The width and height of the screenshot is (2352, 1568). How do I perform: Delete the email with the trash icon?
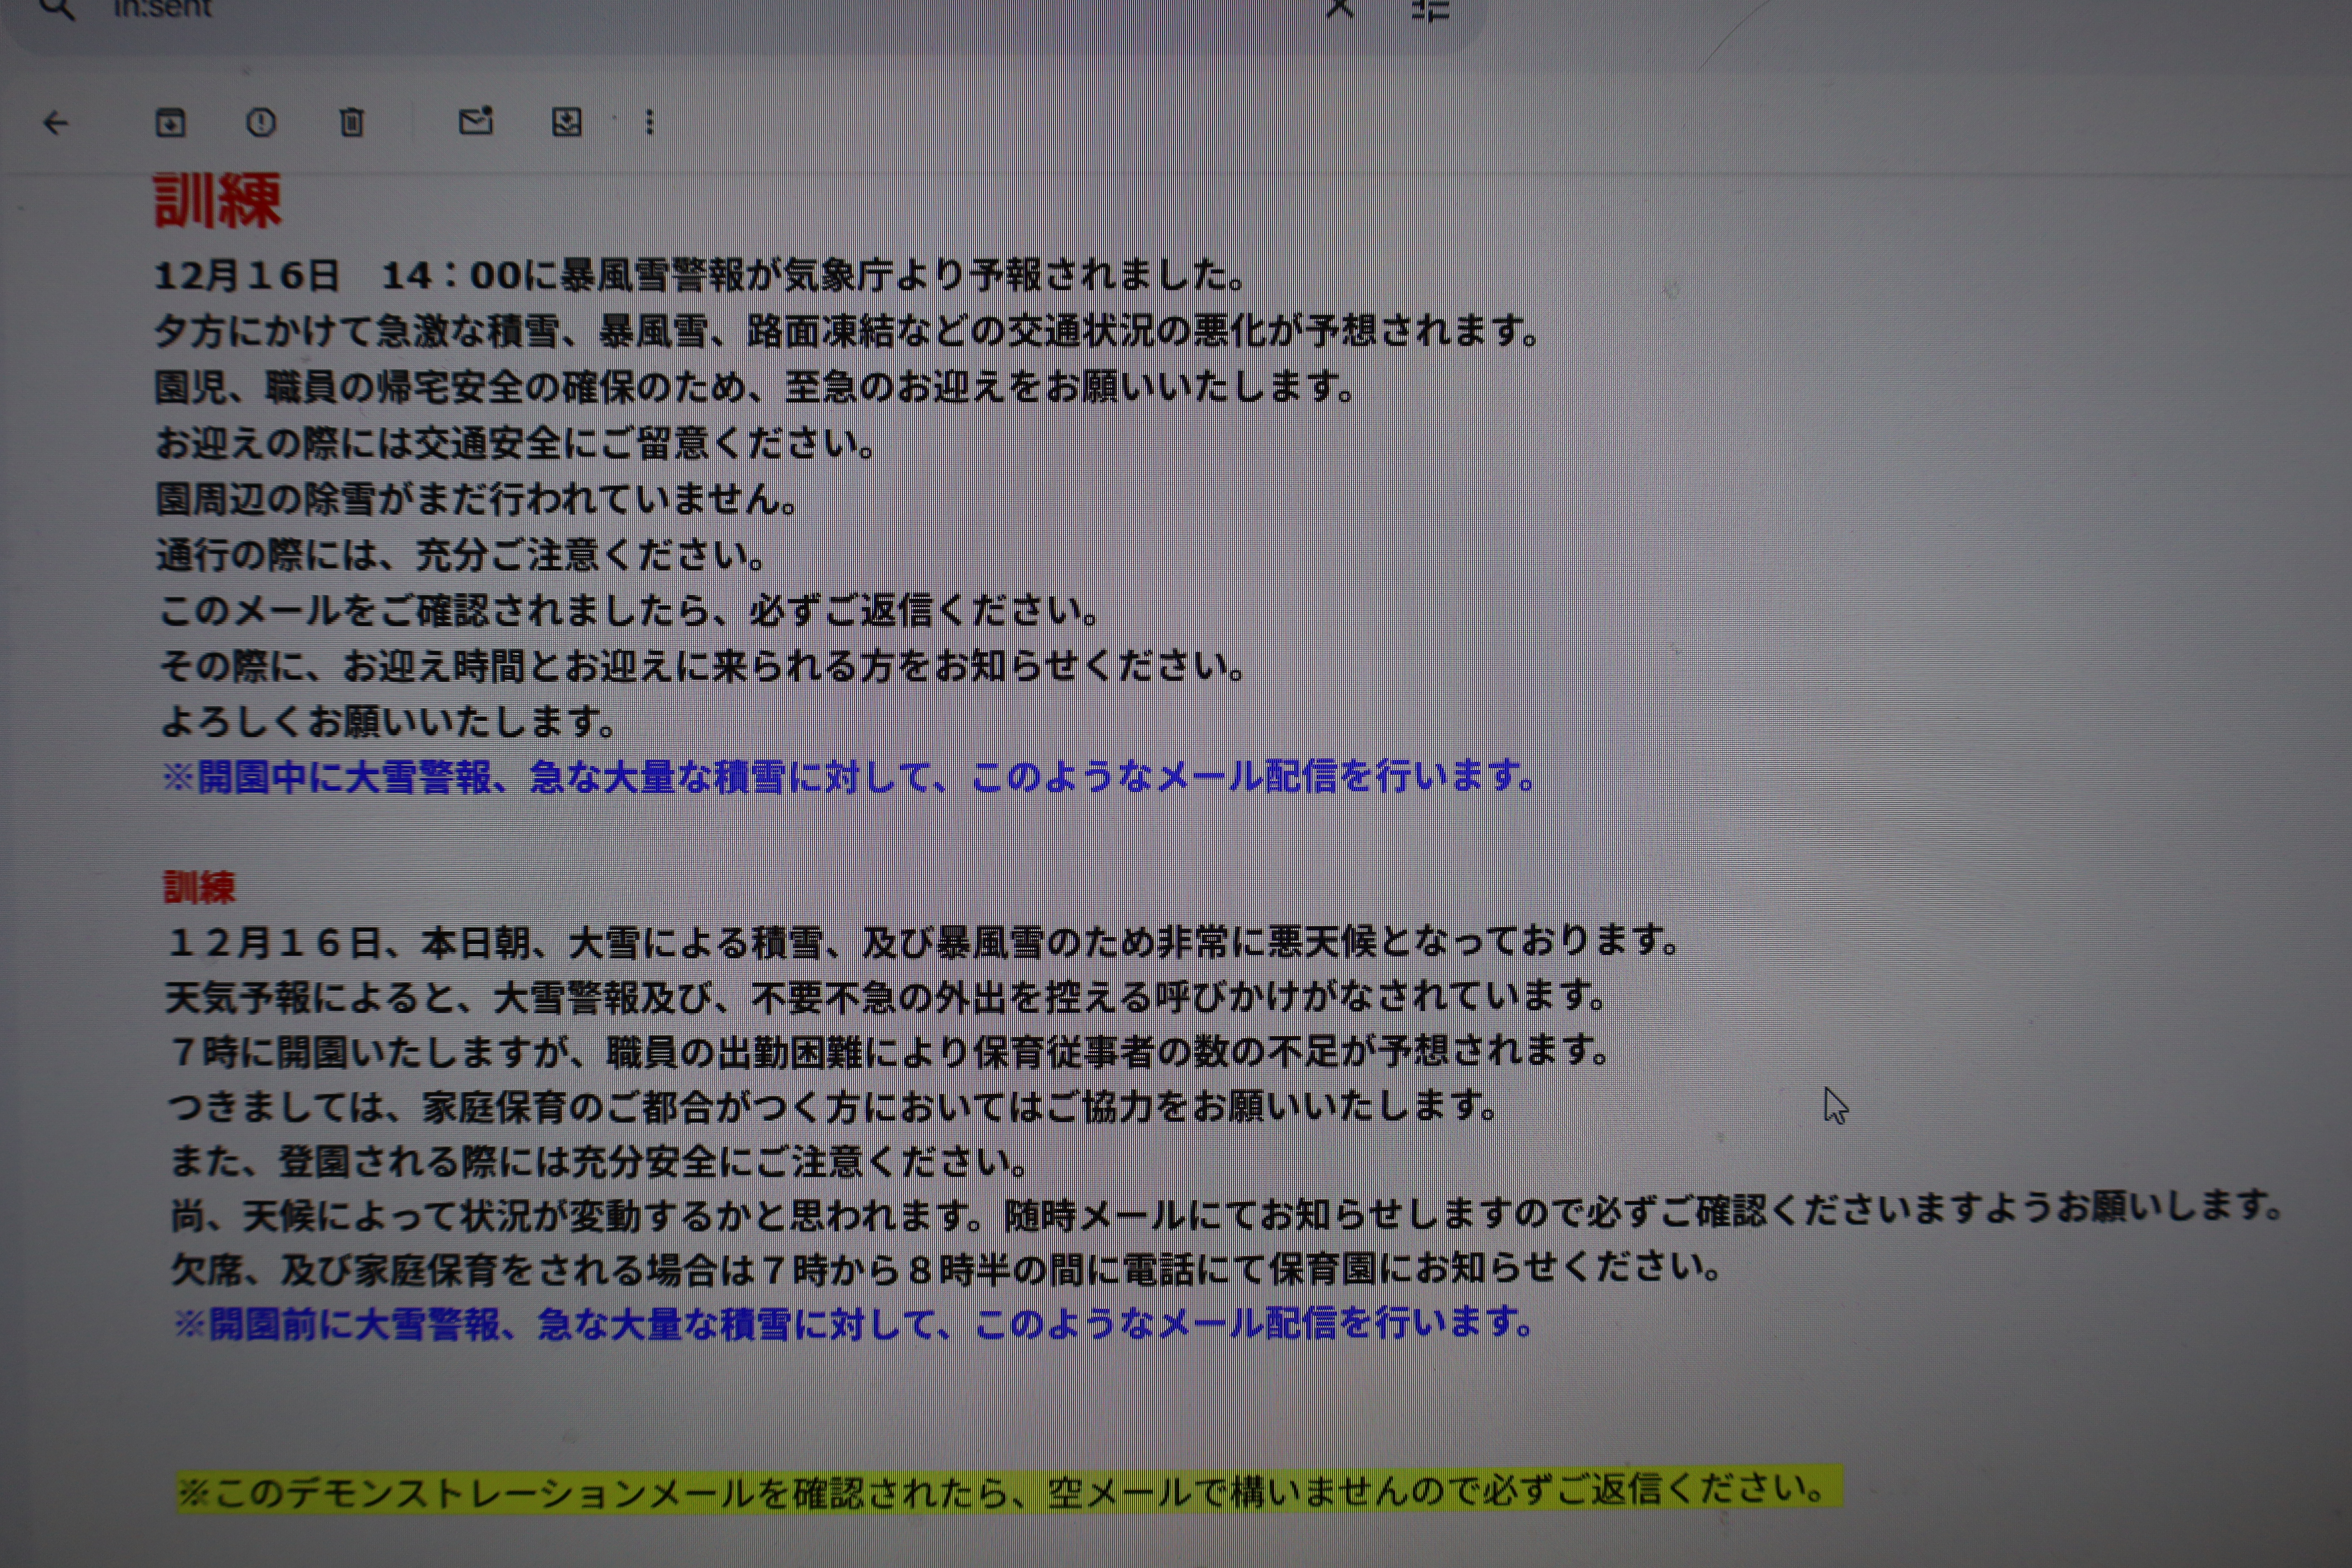(351, 123)
